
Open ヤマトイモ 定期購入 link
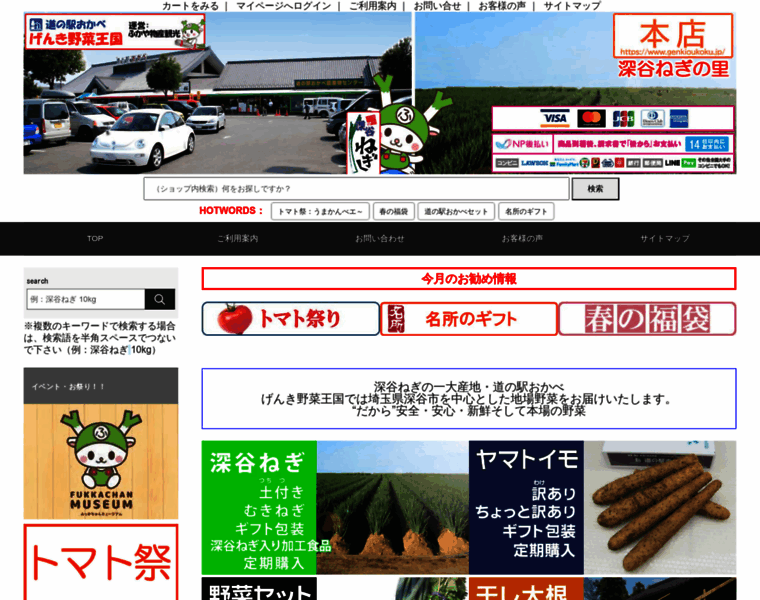point(544,551)
